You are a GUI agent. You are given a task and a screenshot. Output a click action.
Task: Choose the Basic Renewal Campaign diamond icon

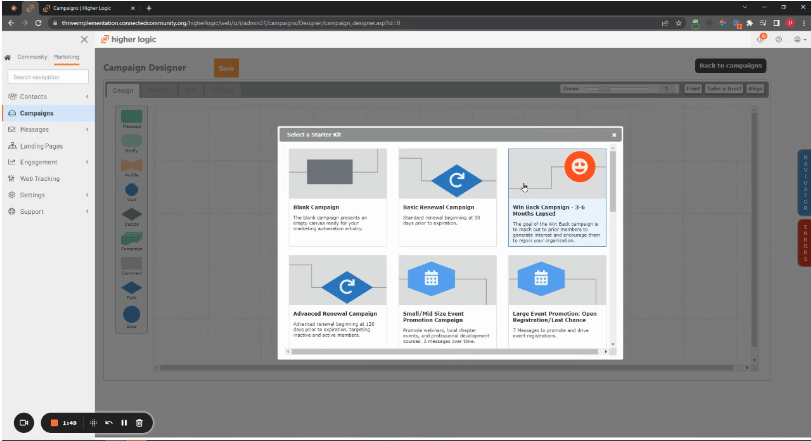(x=447, y=181)
